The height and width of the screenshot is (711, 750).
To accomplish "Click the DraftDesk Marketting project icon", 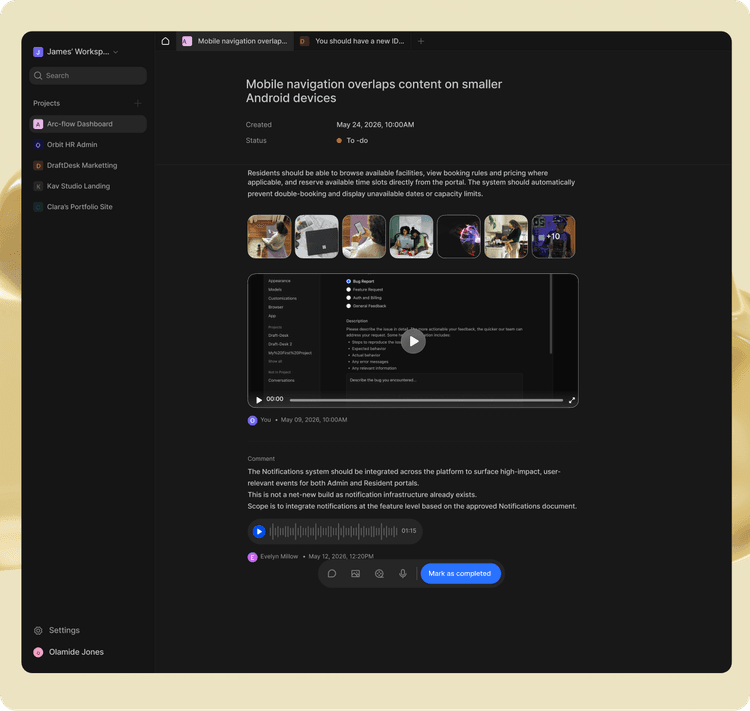I will (38, 166).
